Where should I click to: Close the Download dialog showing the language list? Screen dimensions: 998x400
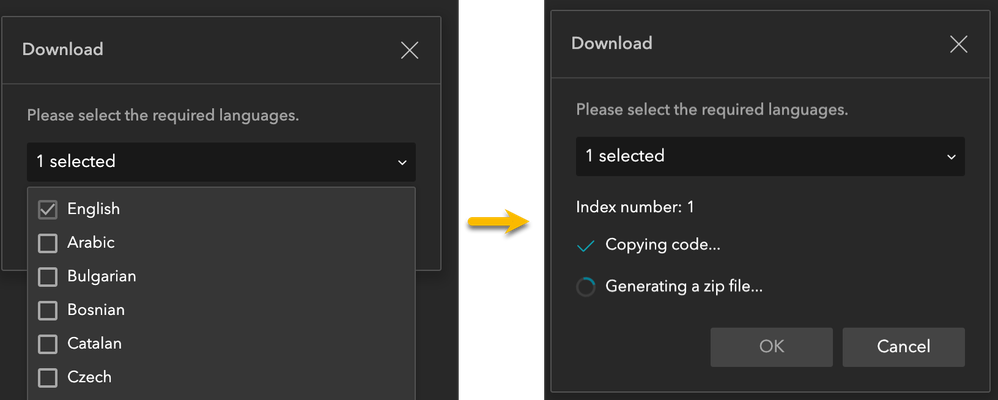tap(409, 50)
